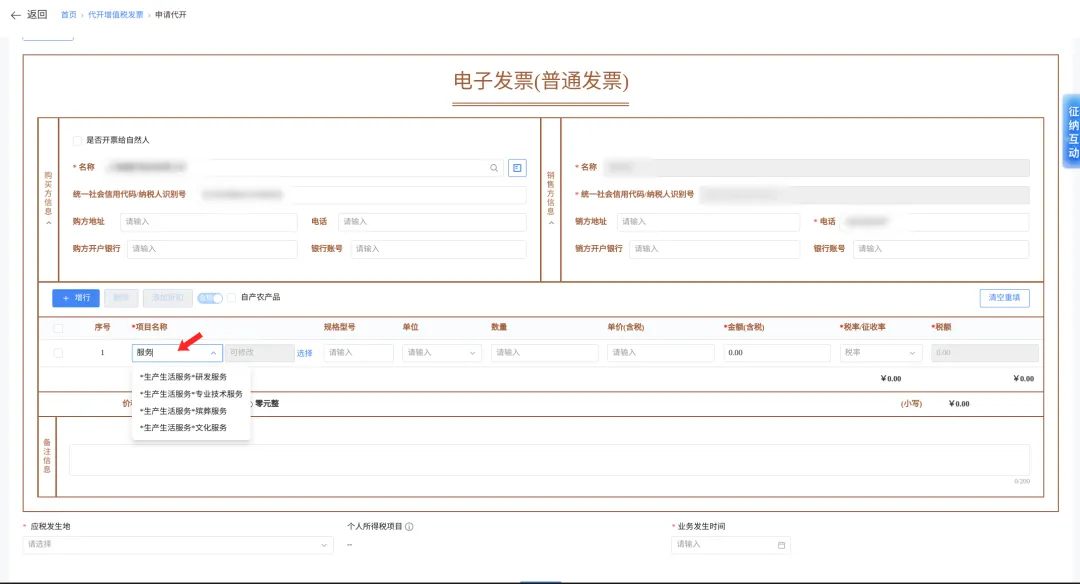Viewport: 1080px width, 584px height.
Task: Click the 项目名称 field containing 服务
Action: (177, 353)
